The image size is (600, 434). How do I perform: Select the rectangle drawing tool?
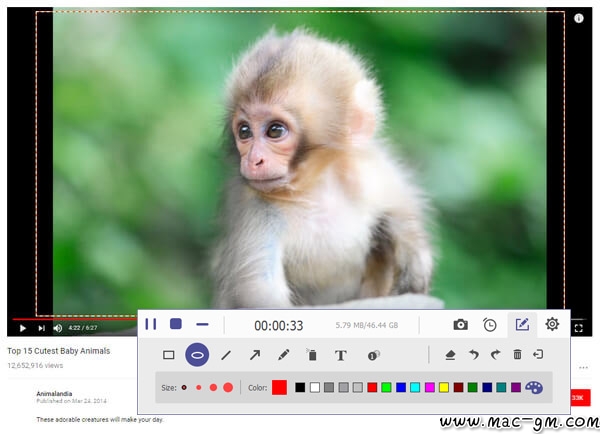tap(169, 355)
